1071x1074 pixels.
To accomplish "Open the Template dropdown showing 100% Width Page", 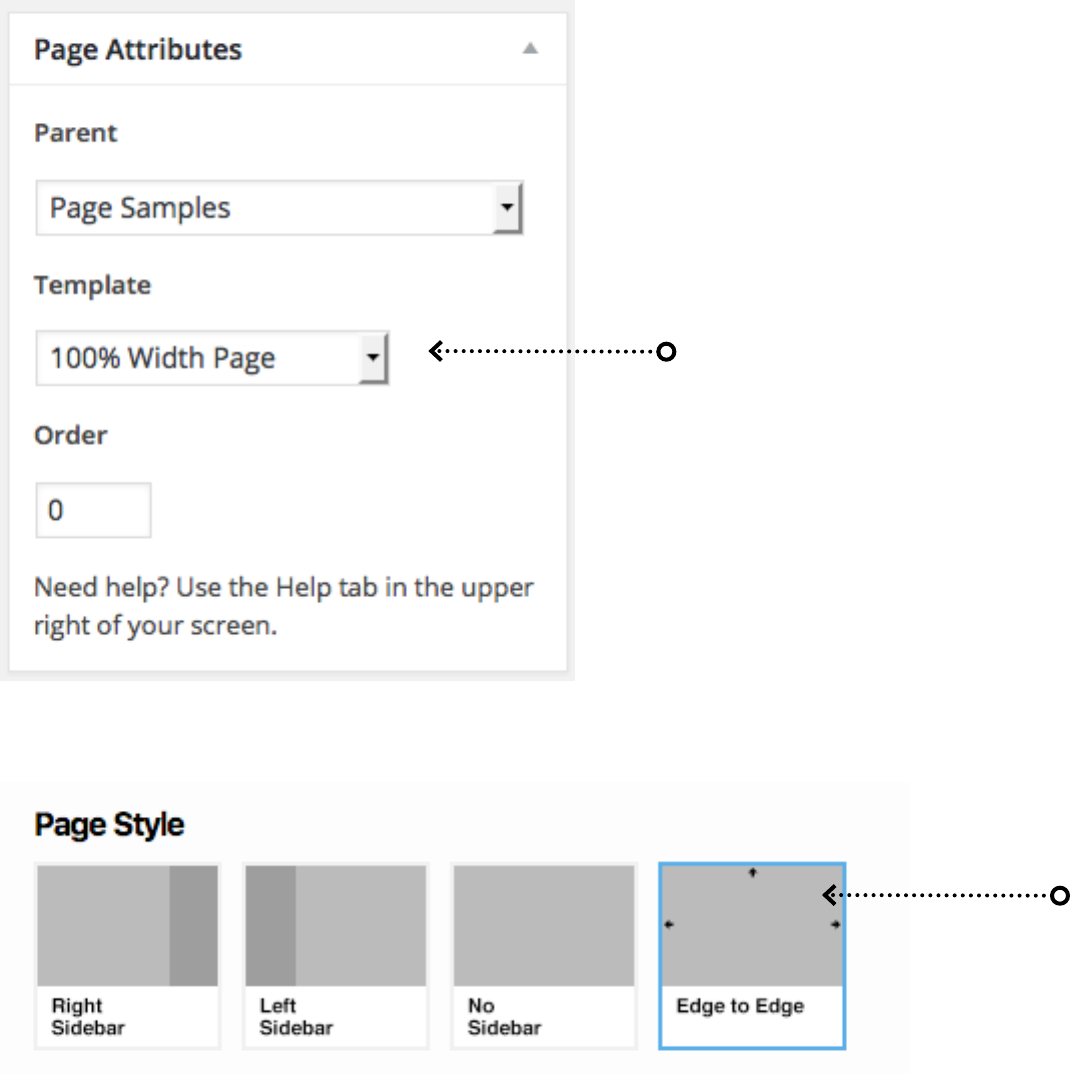I will point(198,358).
